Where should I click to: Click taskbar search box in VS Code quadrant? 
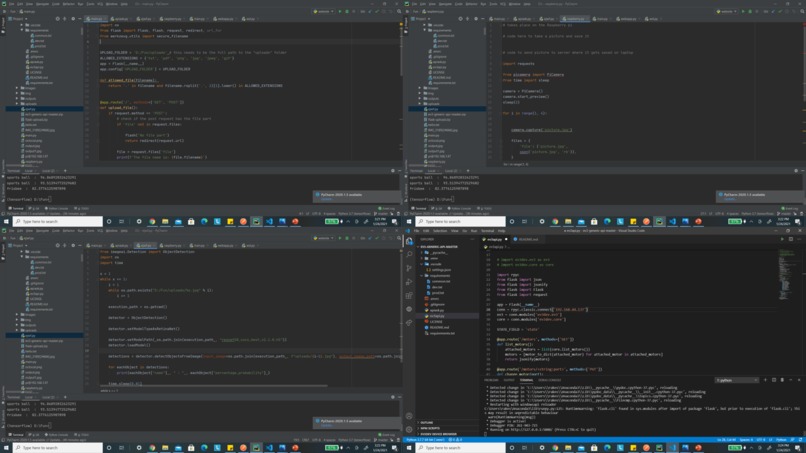coord(461,447)
